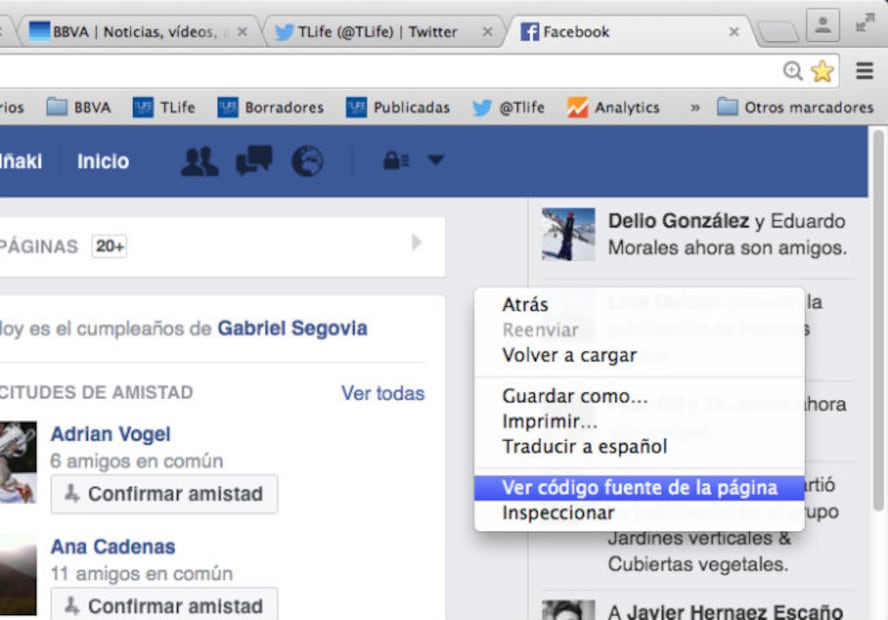Open Gabriel Segovia birthday link

[292, 328]
